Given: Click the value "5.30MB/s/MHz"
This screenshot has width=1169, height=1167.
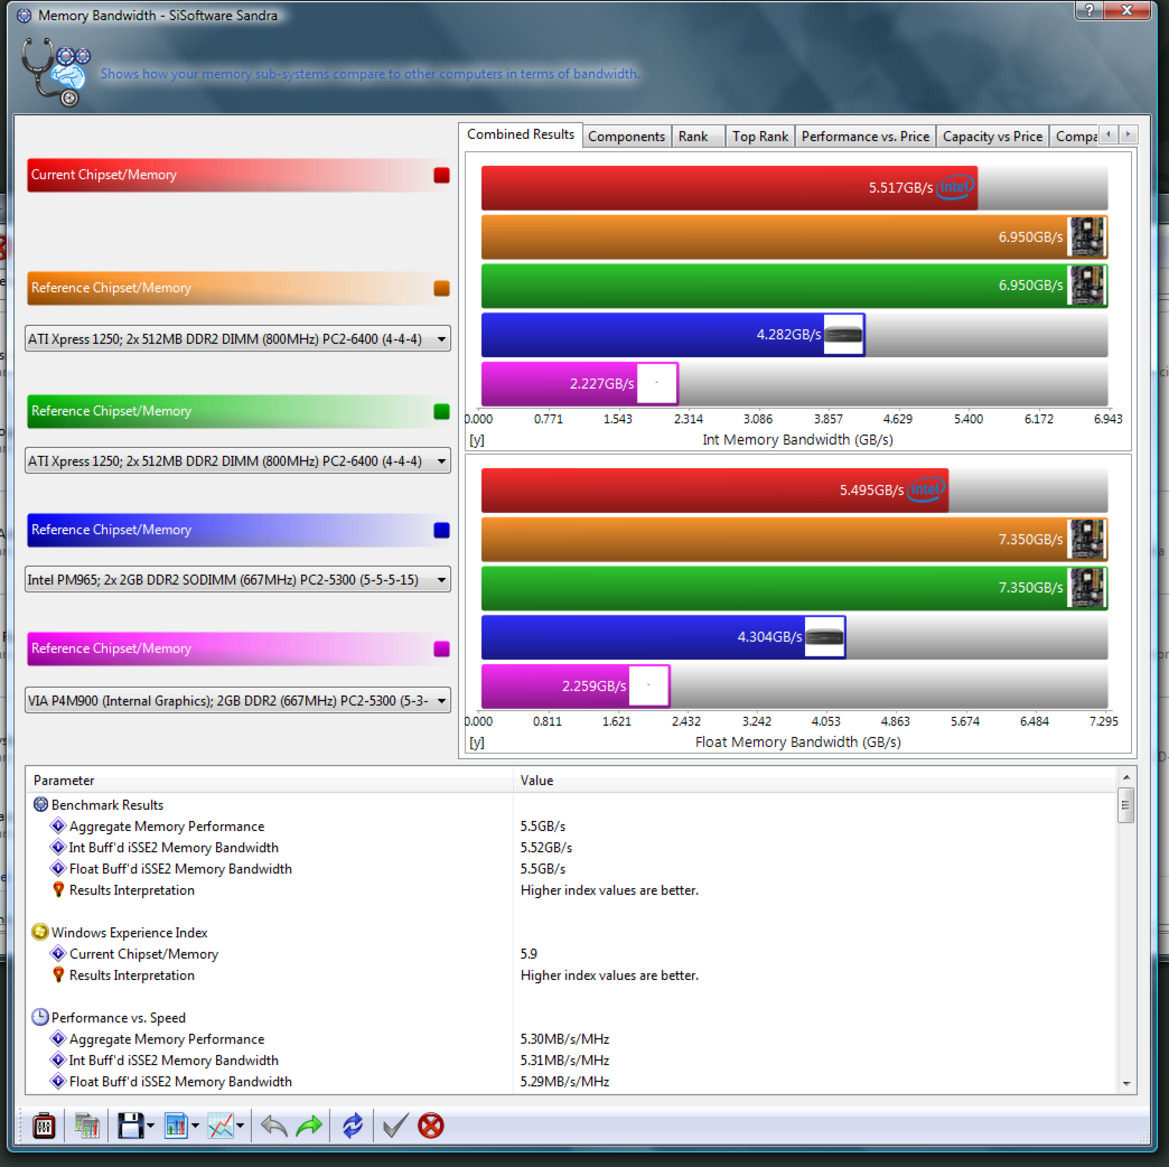Looking at the screenshot, I should 564,1039.
